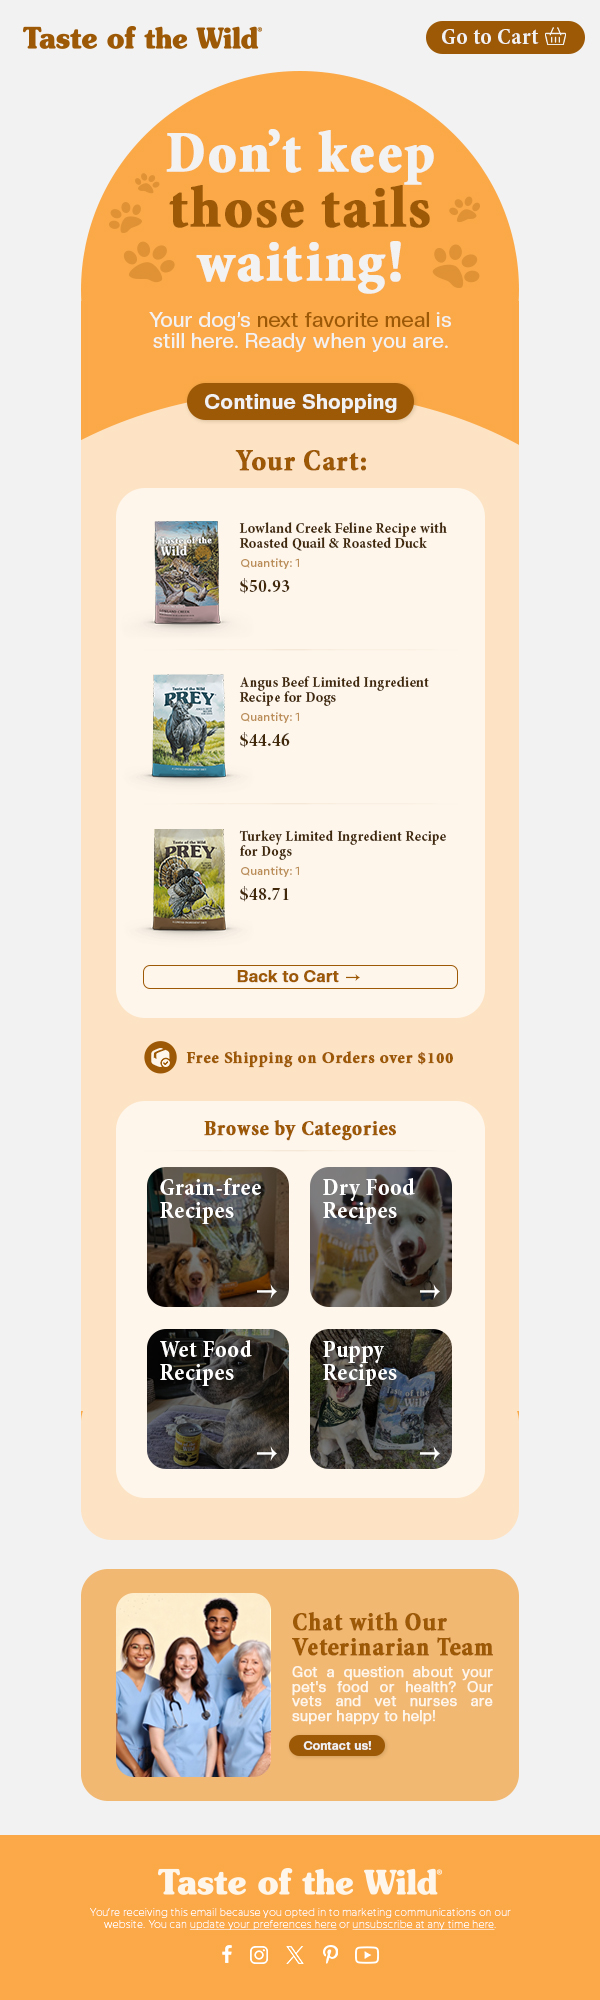Click unsubscribe at any time here link
The height and width of the screenshot is (2000, 600).
(423, 1924)
